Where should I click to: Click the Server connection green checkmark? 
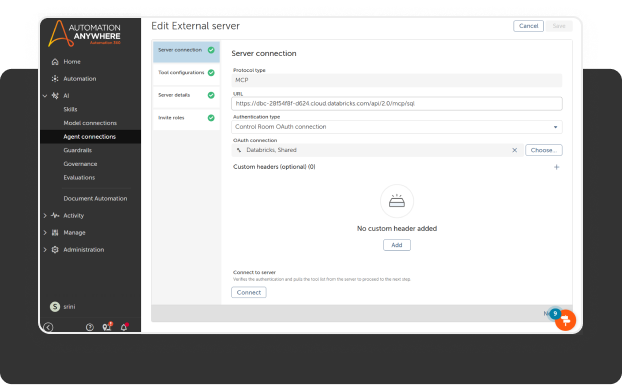coord(211,50)
